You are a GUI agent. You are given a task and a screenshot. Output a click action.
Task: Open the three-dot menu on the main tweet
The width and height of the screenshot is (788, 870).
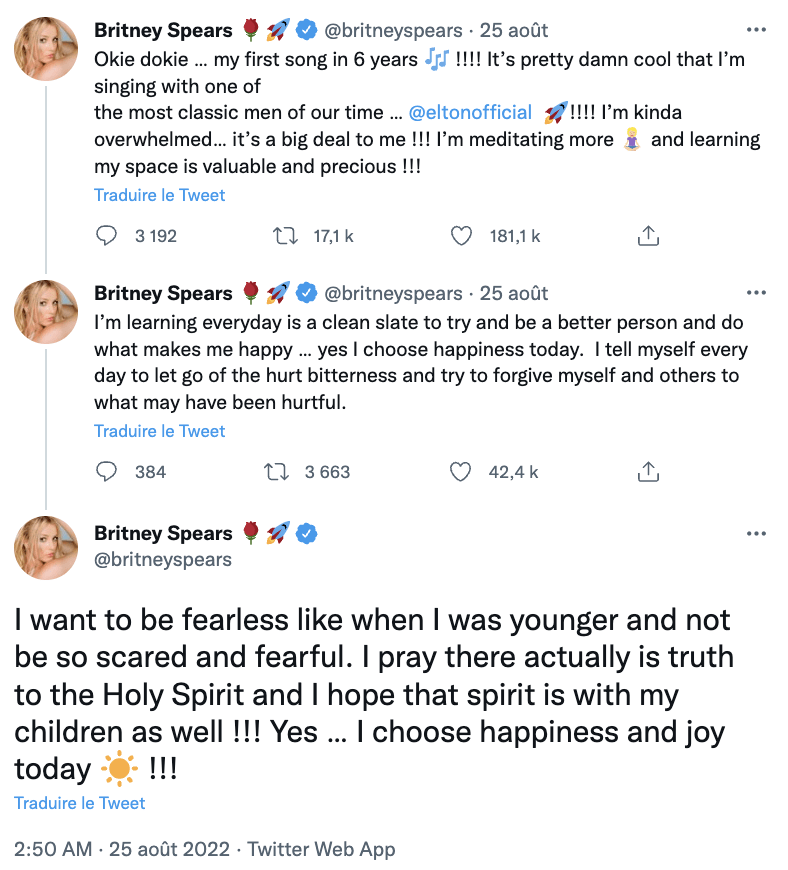(x=756, y=534)
